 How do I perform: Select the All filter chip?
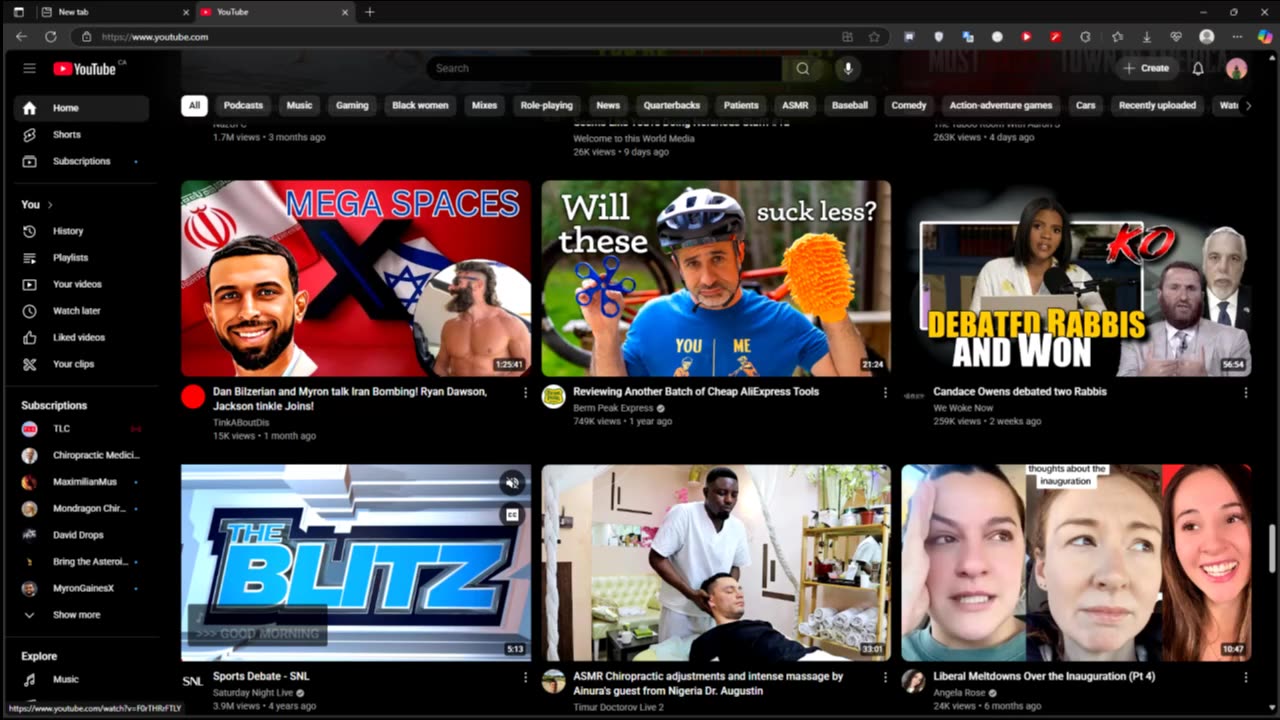pyautogui.click(x=194, y=105)
